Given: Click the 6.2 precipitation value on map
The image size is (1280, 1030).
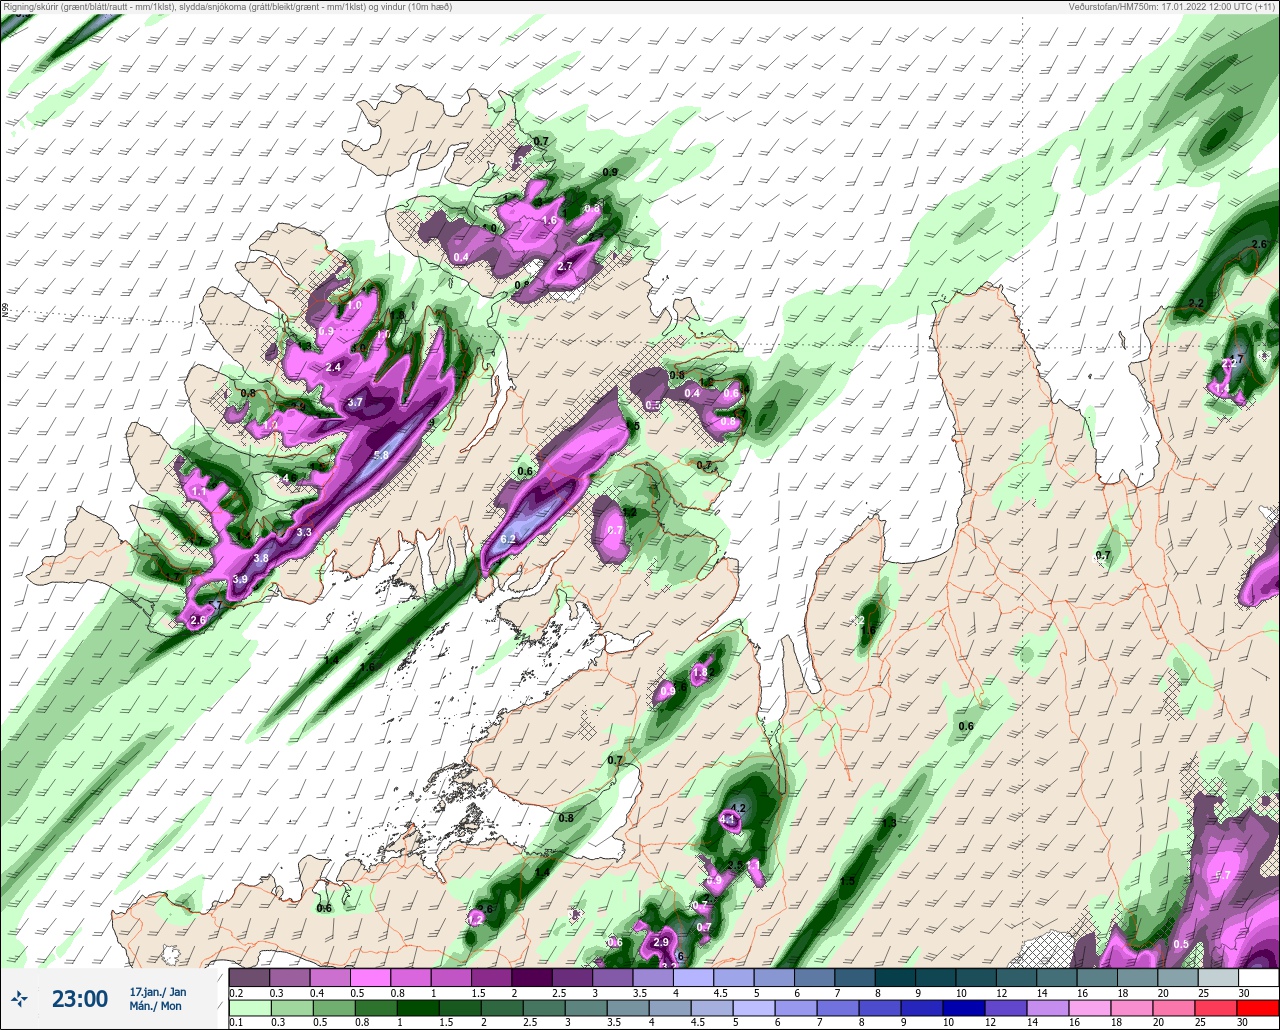Looking at the screenshot, I should point(508,539).
